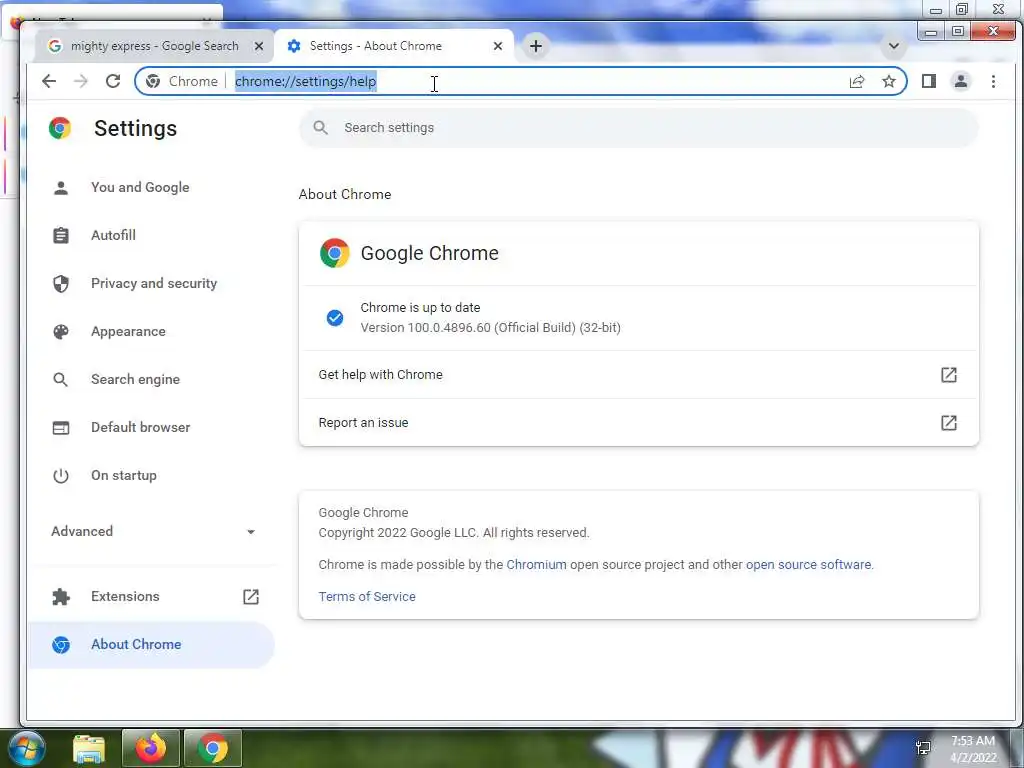Click the Extensions external link icon
The width and height of the screenshot is (1024, 768).
251,596
